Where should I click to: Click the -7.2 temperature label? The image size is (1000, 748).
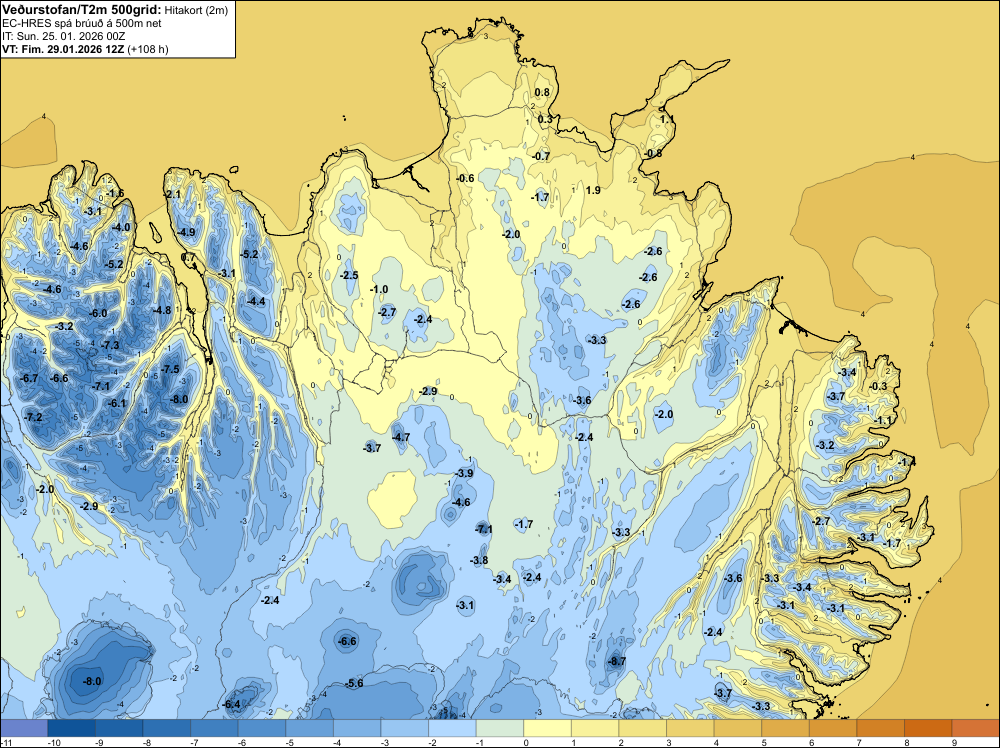coord(33,417)
